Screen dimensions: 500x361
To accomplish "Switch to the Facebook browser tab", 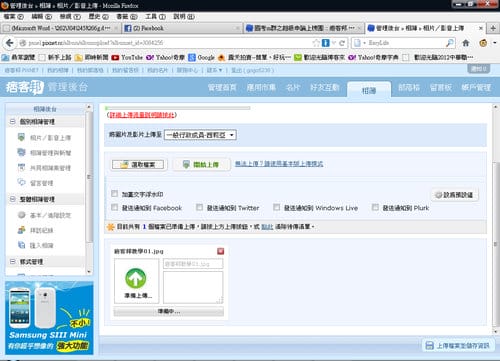I will 182,28.
